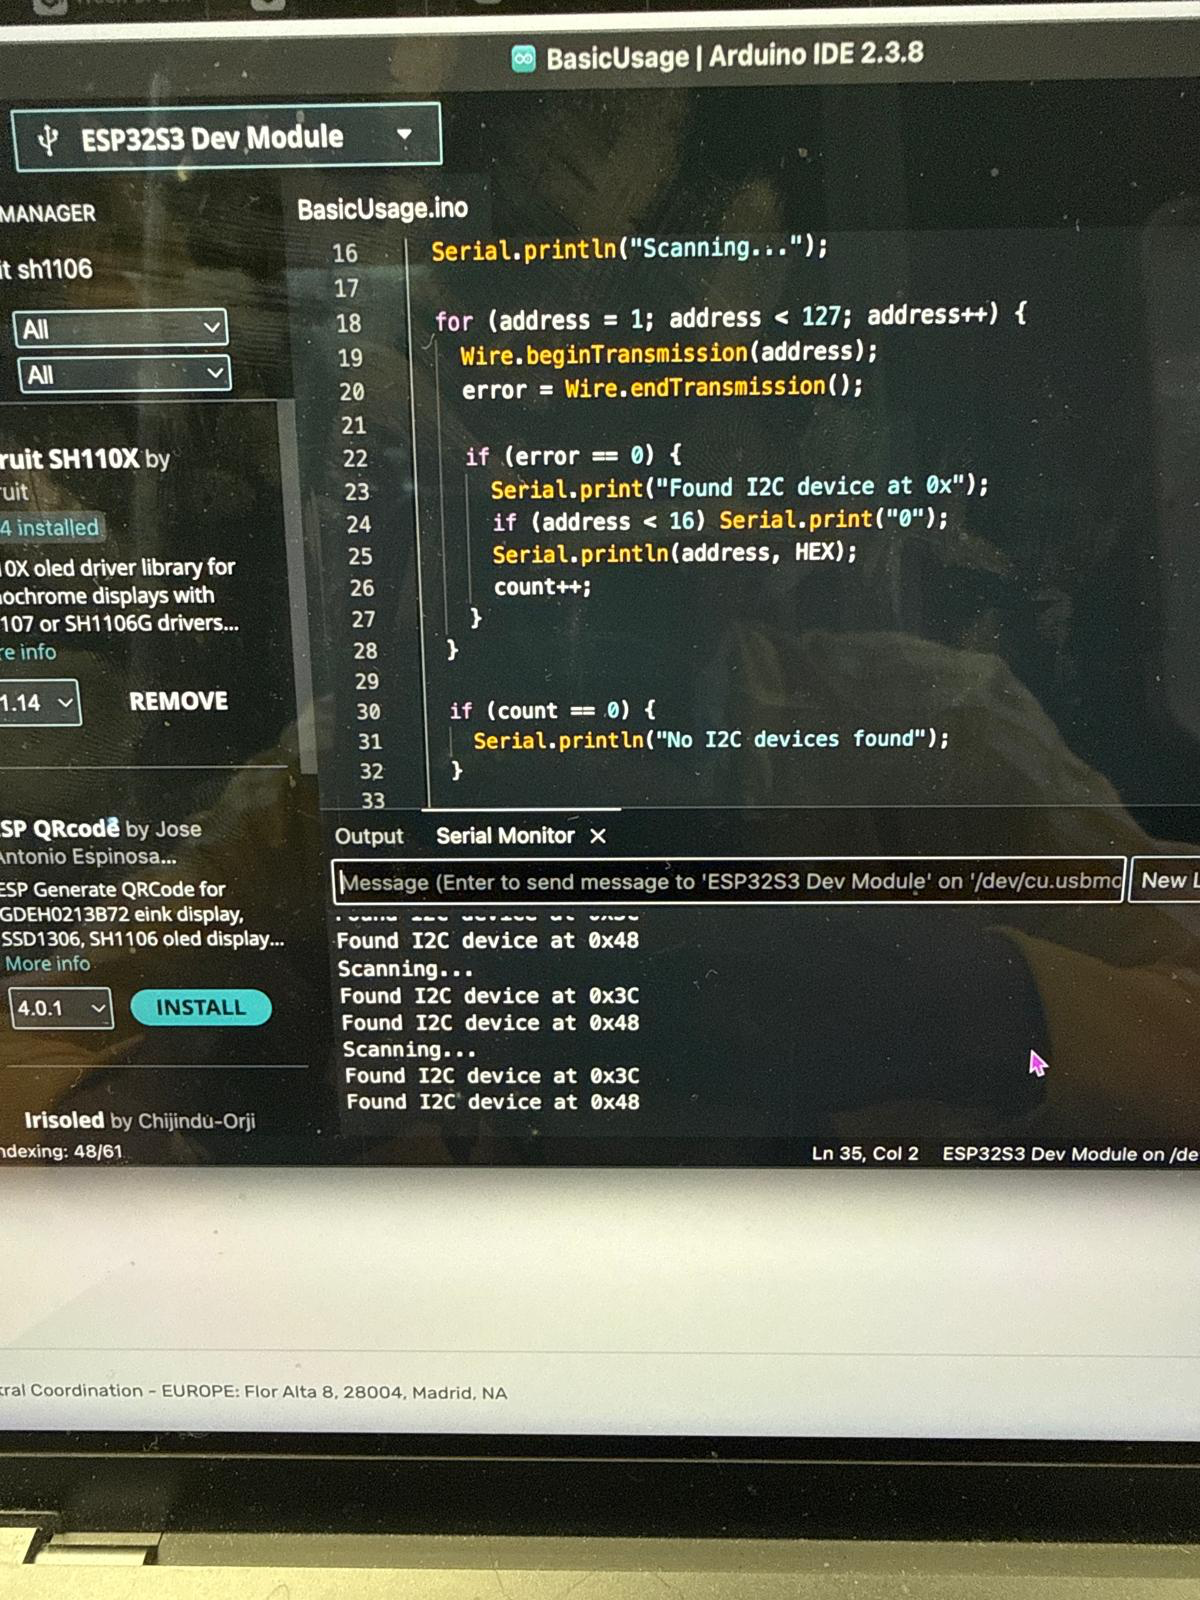This screenshot has width=1200, height=1600.
Task: Open More info link for ESP QRcode
Action: 47,964
